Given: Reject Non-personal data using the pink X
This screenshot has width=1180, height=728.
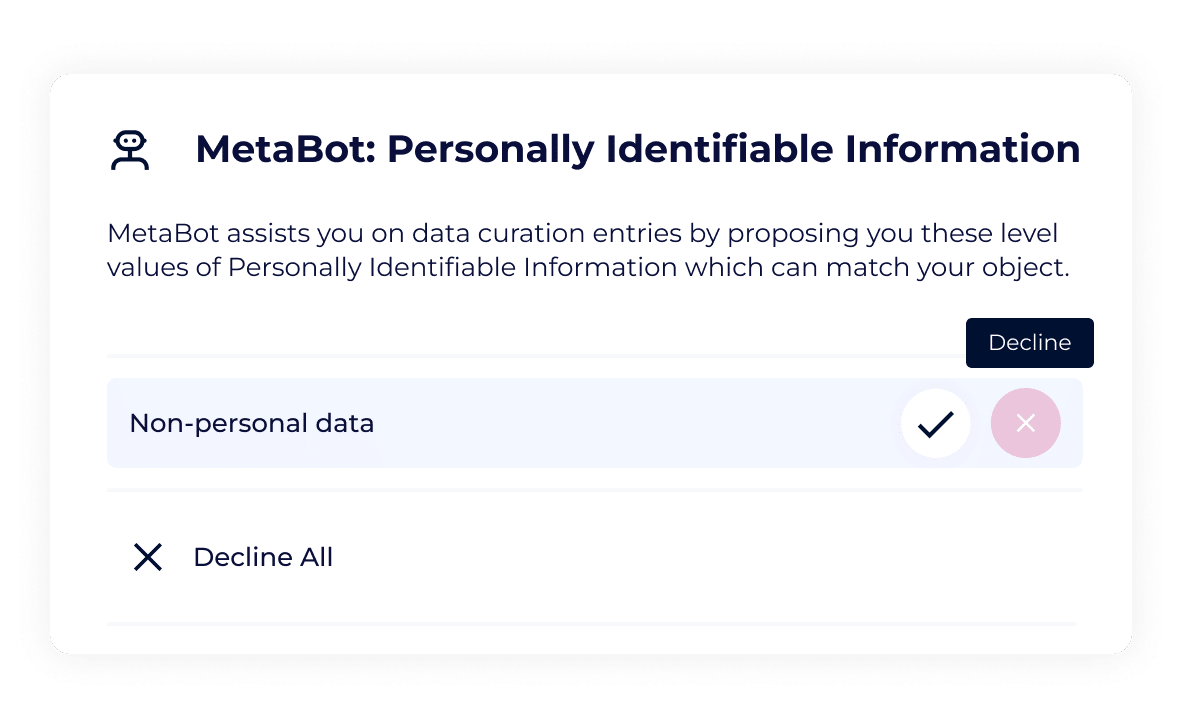Looking at the screenshot, I should pyautogui.click(x=1025, y=423).
